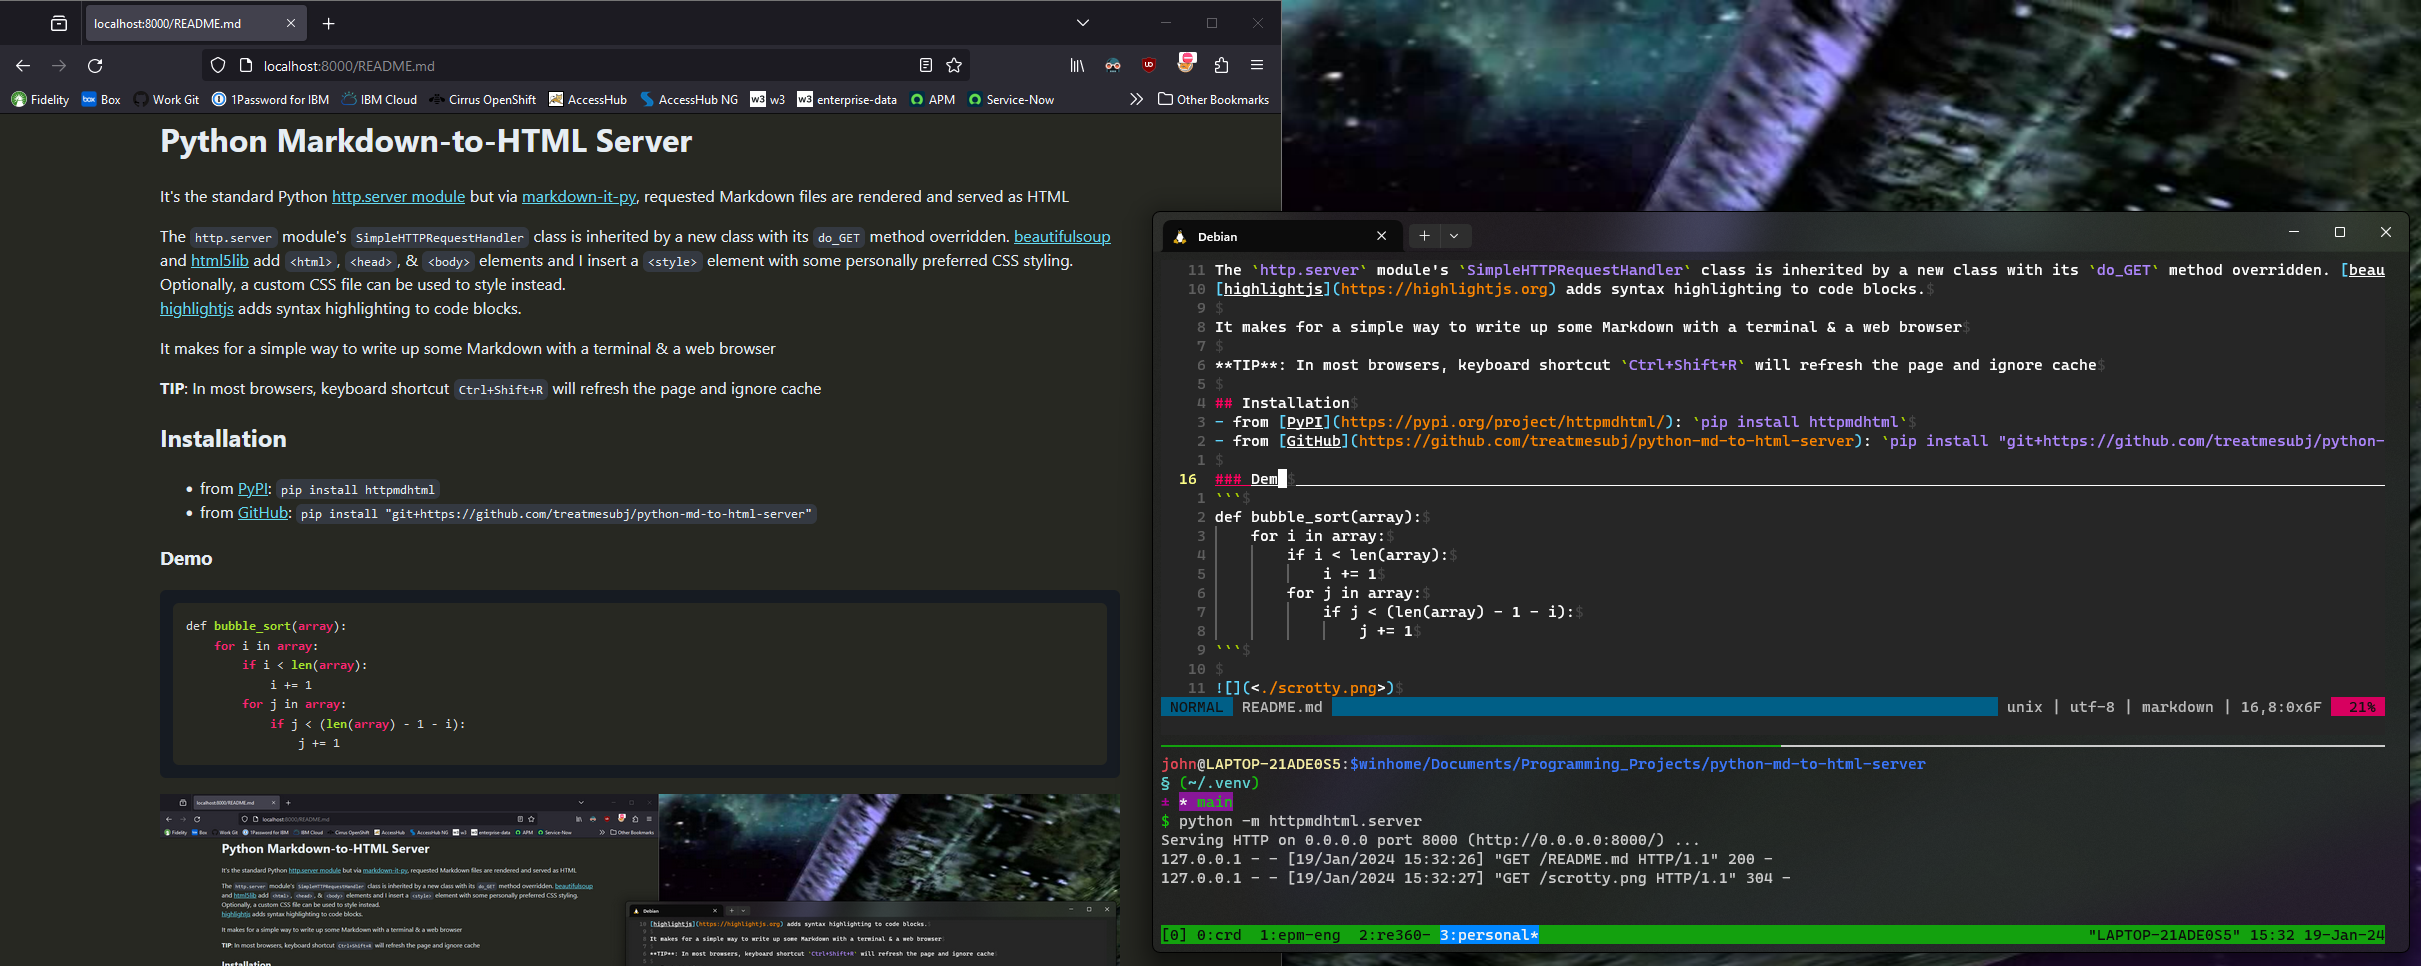Go forward one page in Firefox
This screenshot has height=966, width=2421.
pos(59,66)
